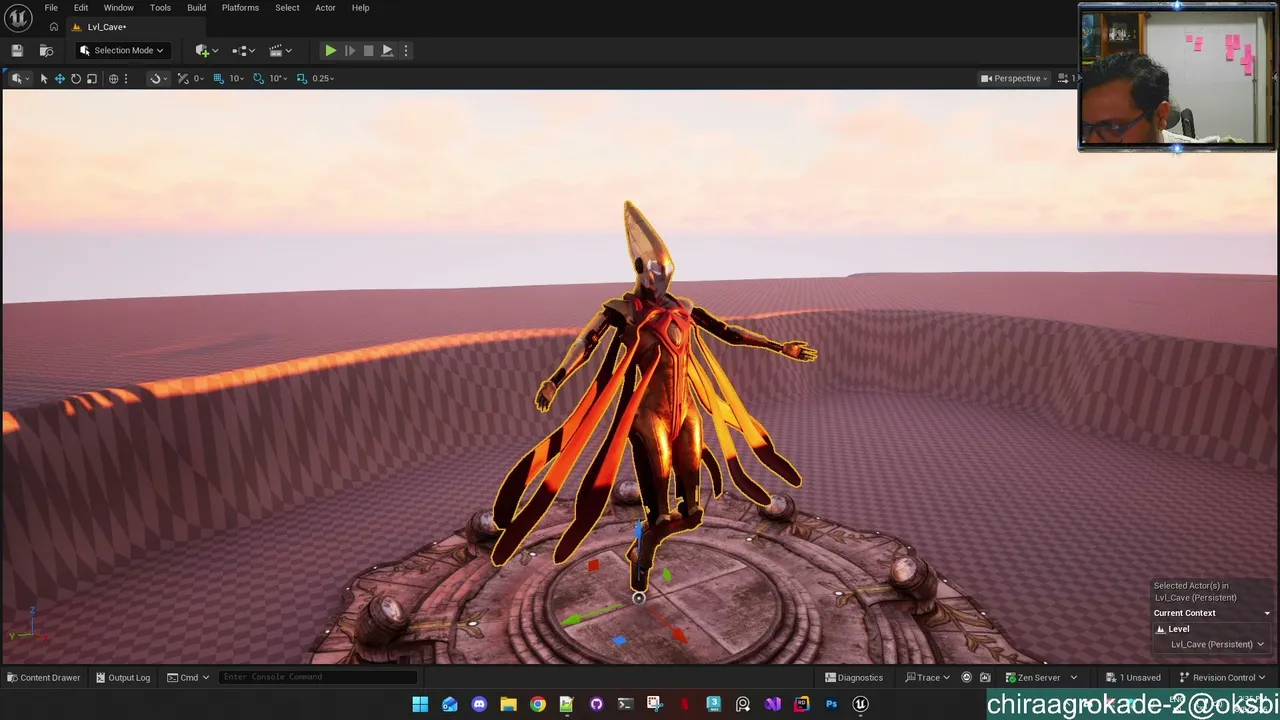Open Photoshop from the taskbar

831,704
